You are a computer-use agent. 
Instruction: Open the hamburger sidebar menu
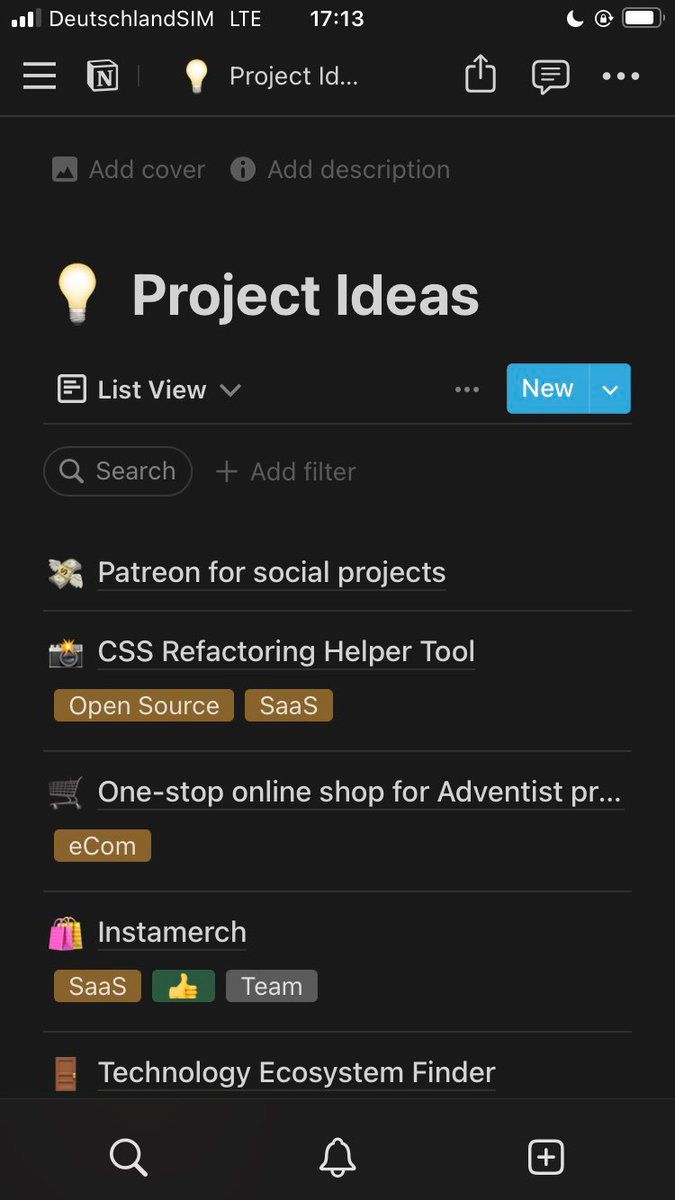(40, 76)
